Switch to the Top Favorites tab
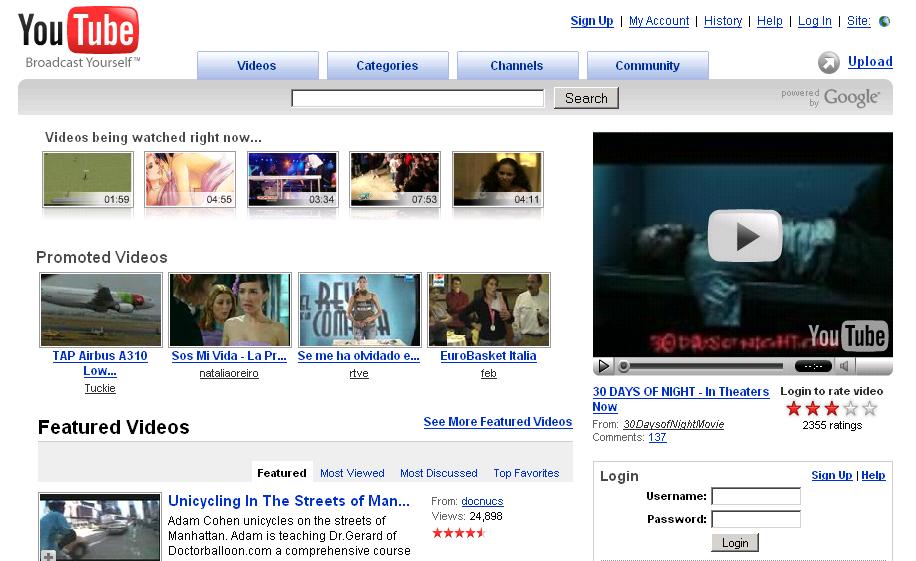 [526, 473]
